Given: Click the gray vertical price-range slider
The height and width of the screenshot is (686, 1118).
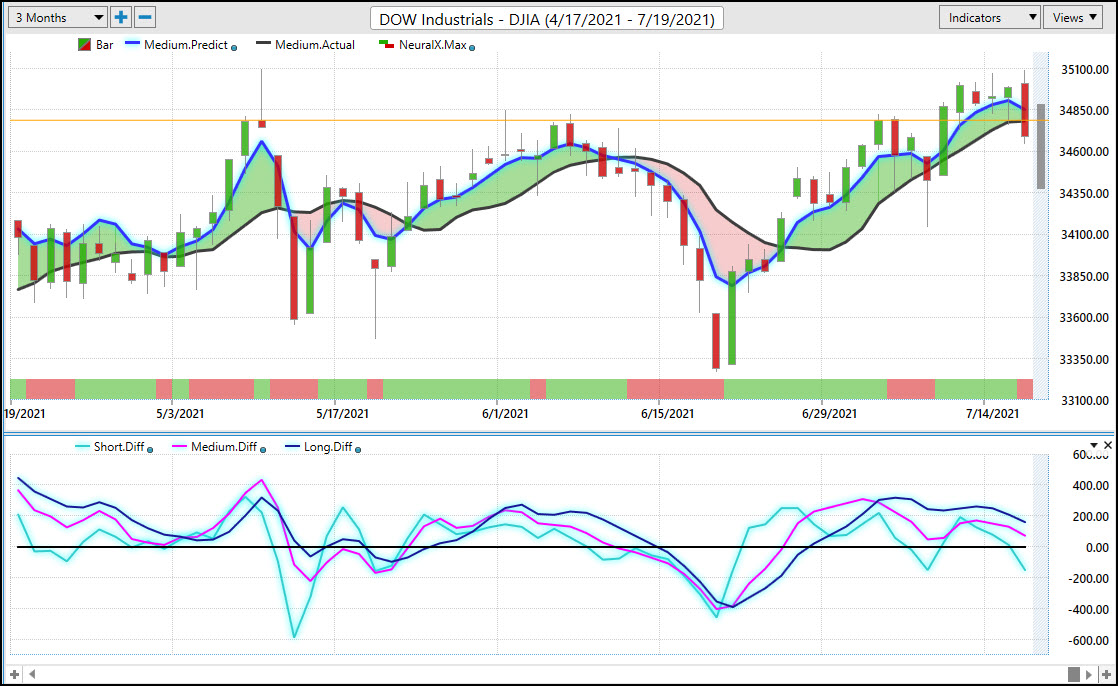Looking at the screenshot, I should tap(1041, 146).
